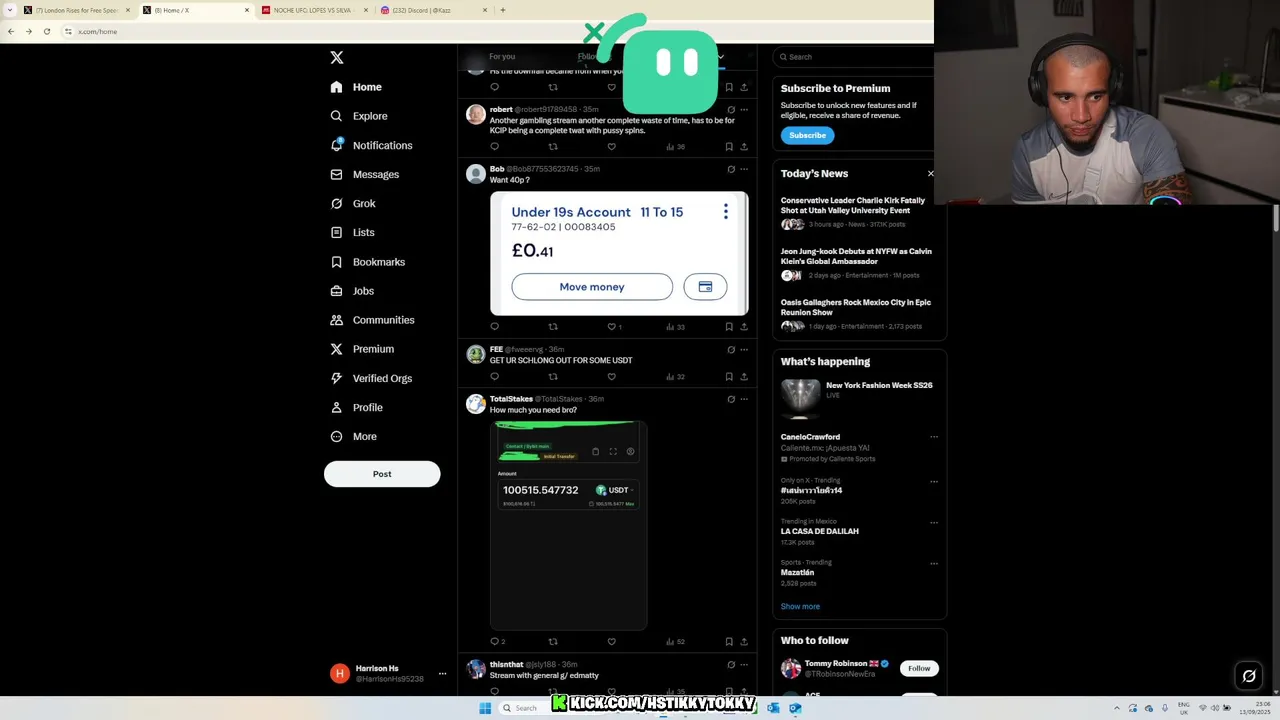1280x720 pixels.
Task: Open the Windows Start button
Action: [485, 708]
